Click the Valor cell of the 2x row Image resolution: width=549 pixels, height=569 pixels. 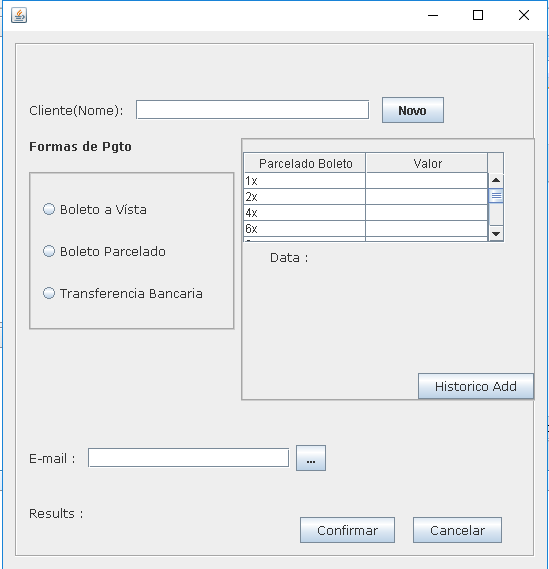click(427, 197)
